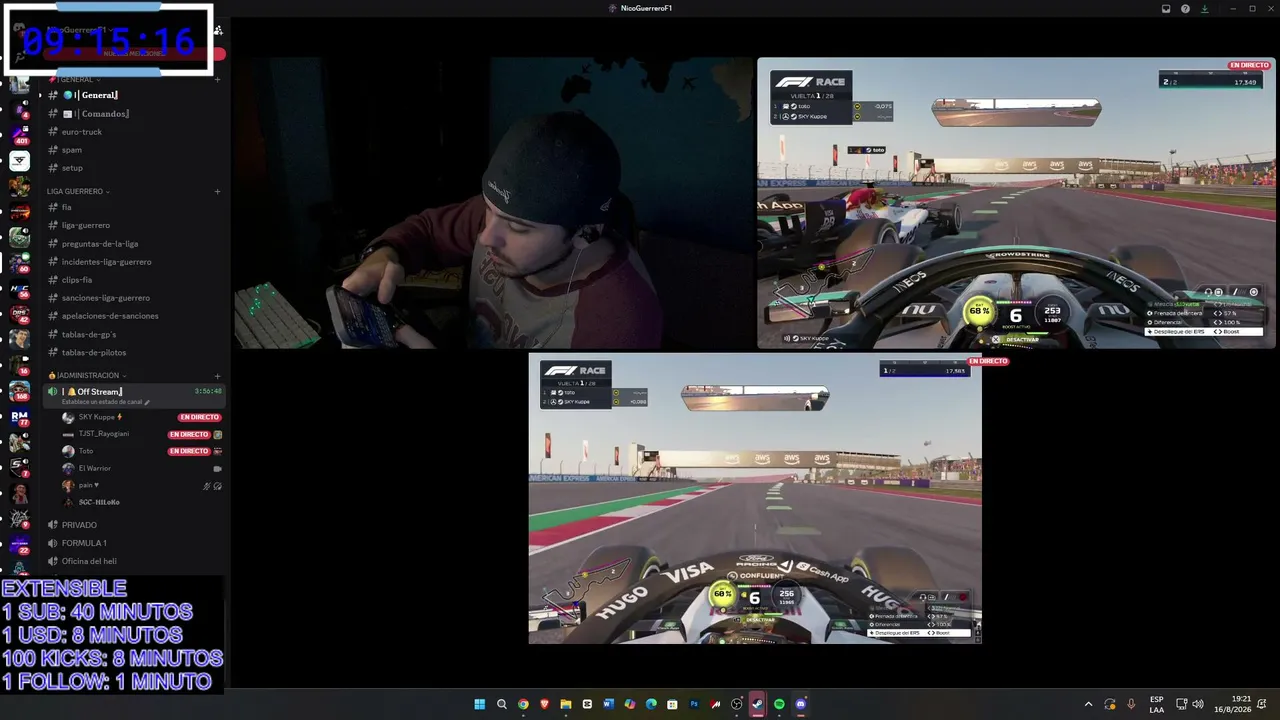1280x720 pixels.
Task: Open File Explorer from taskbar
Action: (566, 704)
